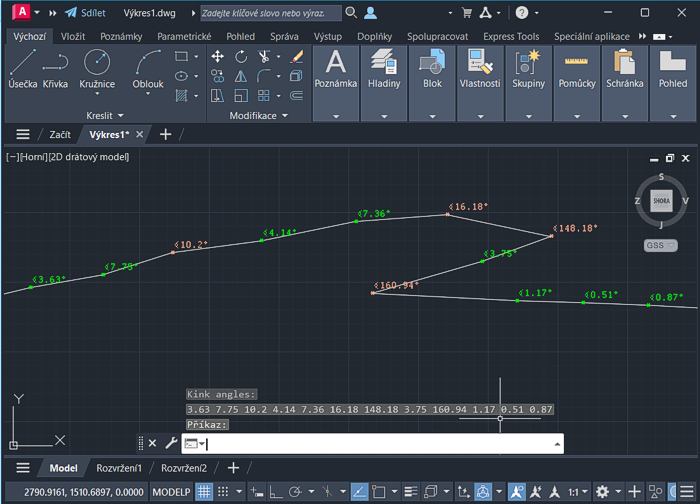Toggle the drawing grid display in status bar
Screen dimensions: 700x504
(x=204, y=492)
